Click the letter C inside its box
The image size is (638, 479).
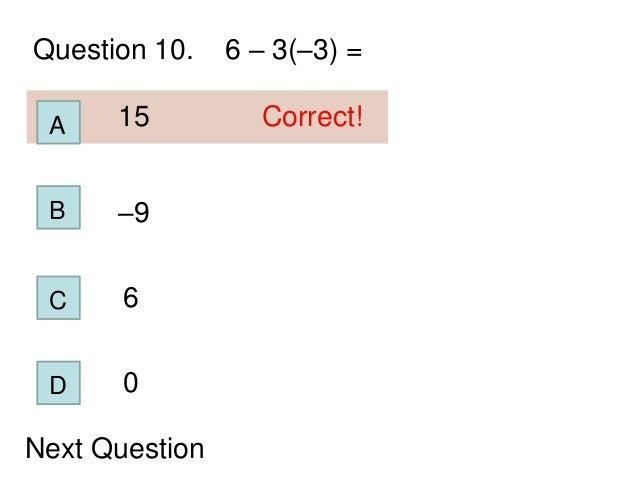[57, 301]
